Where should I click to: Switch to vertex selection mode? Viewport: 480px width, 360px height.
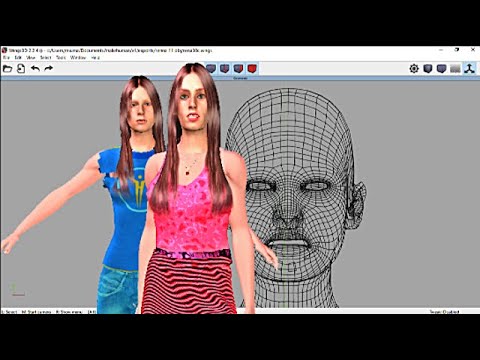pos(211,69)
